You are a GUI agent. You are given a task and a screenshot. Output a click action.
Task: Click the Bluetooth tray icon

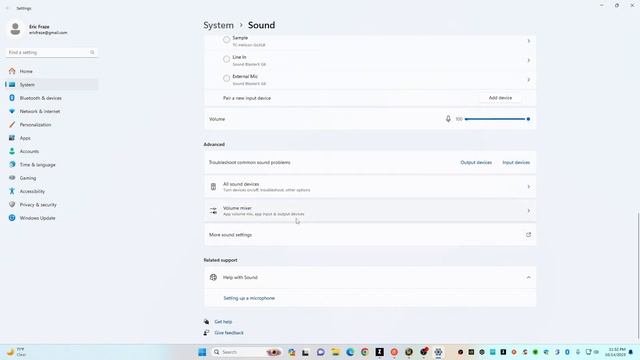pos(567,352)
